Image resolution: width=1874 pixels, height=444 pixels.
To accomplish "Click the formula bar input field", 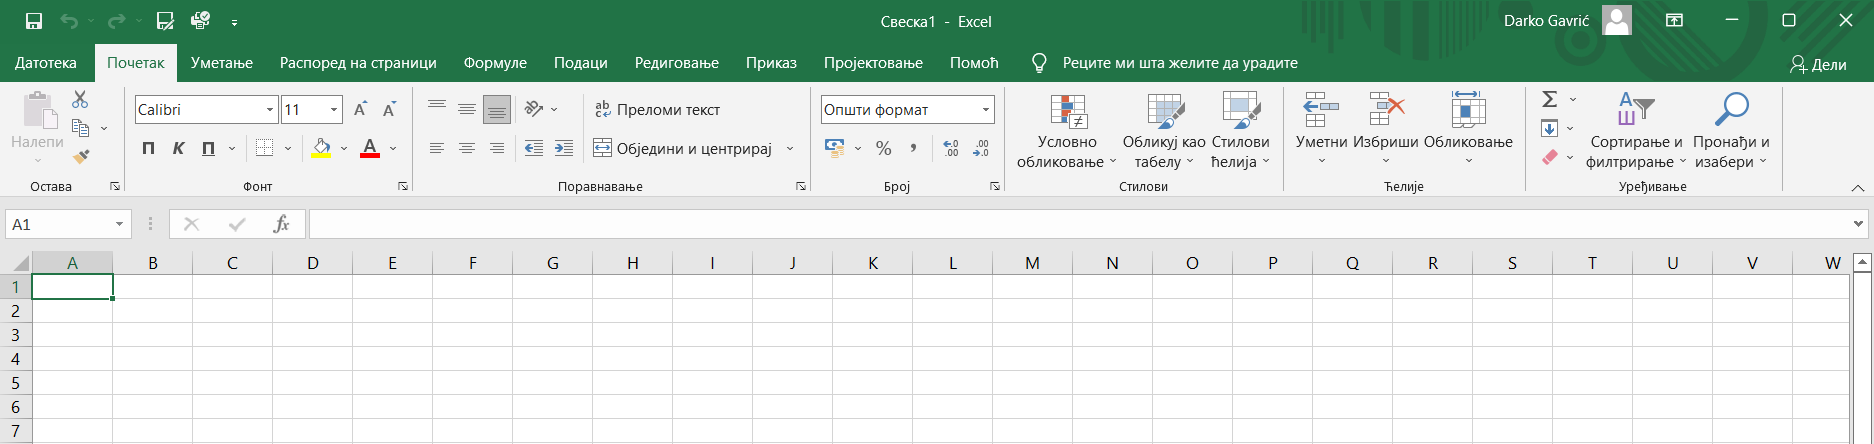I will click(1080, 224).
